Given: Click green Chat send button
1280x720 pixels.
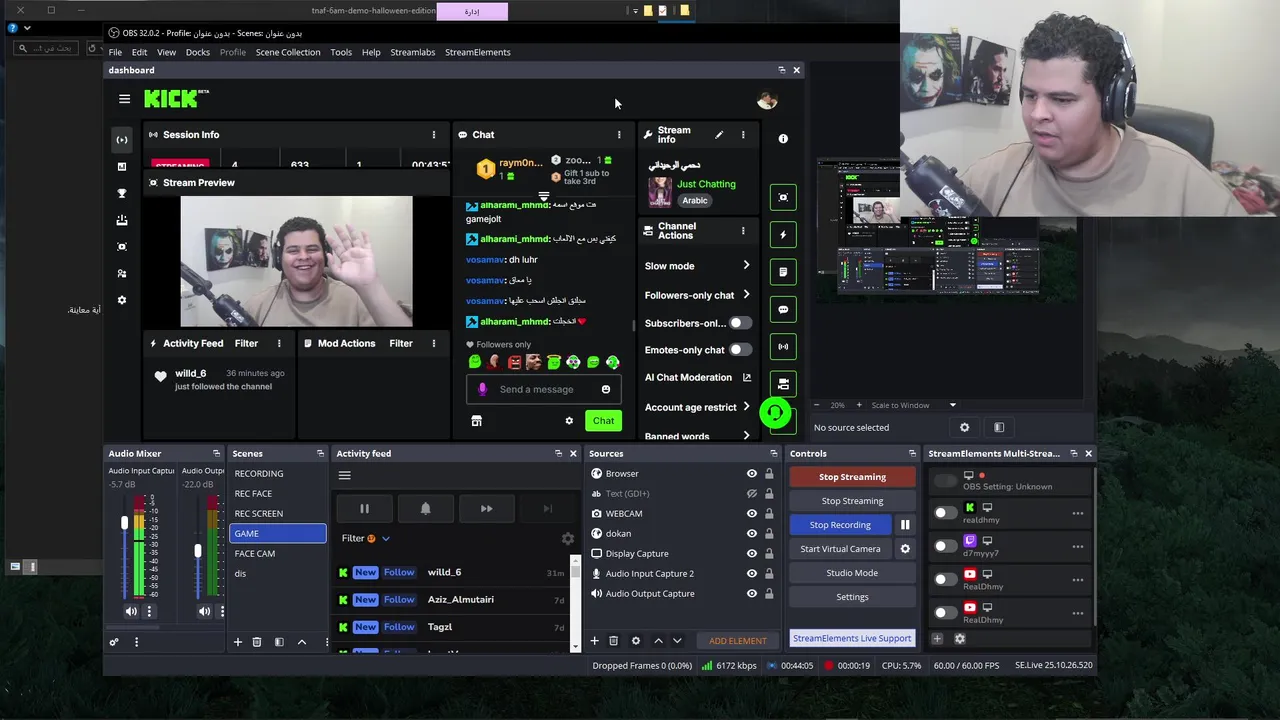Looking at the screenshot, I should point(603,421).
